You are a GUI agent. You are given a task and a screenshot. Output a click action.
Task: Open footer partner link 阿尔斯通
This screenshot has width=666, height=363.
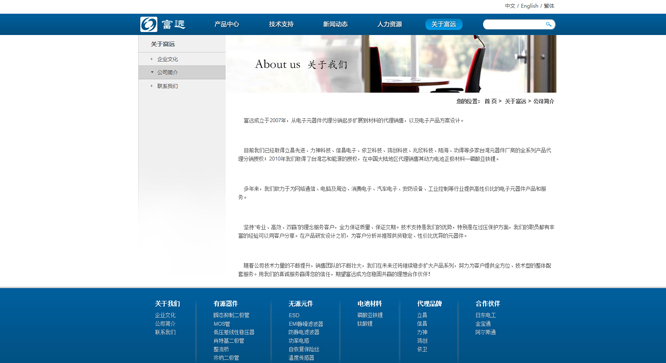[485, 332]
